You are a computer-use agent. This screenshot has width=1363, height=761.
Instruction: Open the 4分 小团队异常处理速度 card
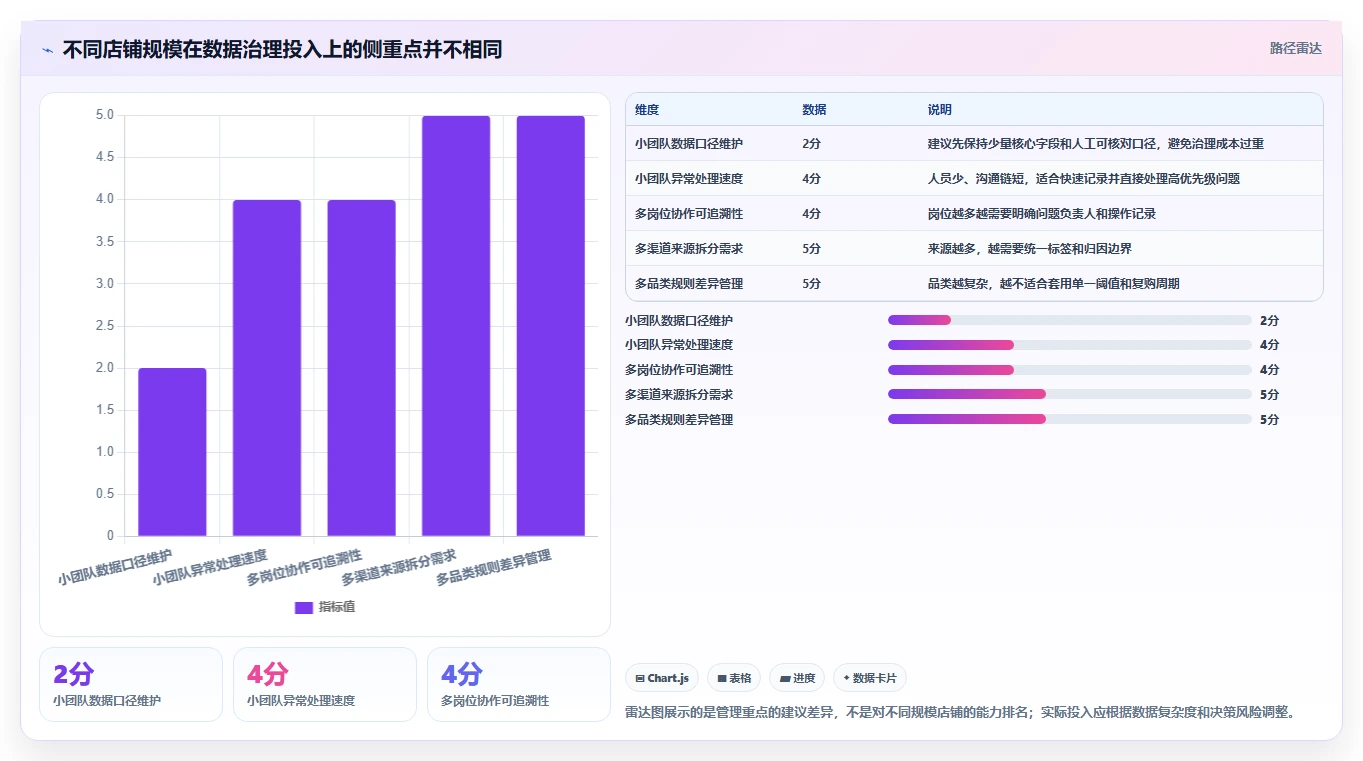pos(325,684)
